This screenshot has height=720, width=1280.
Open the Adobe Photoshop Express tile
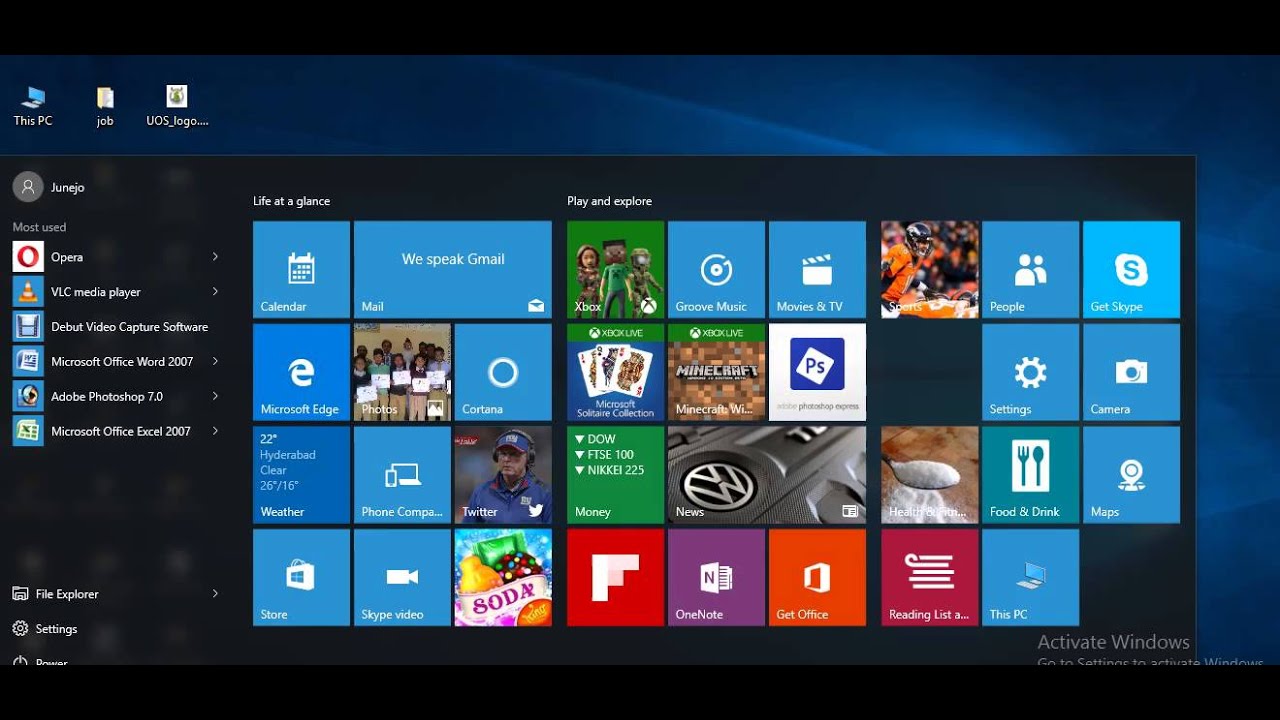click(x=817, y=372)
